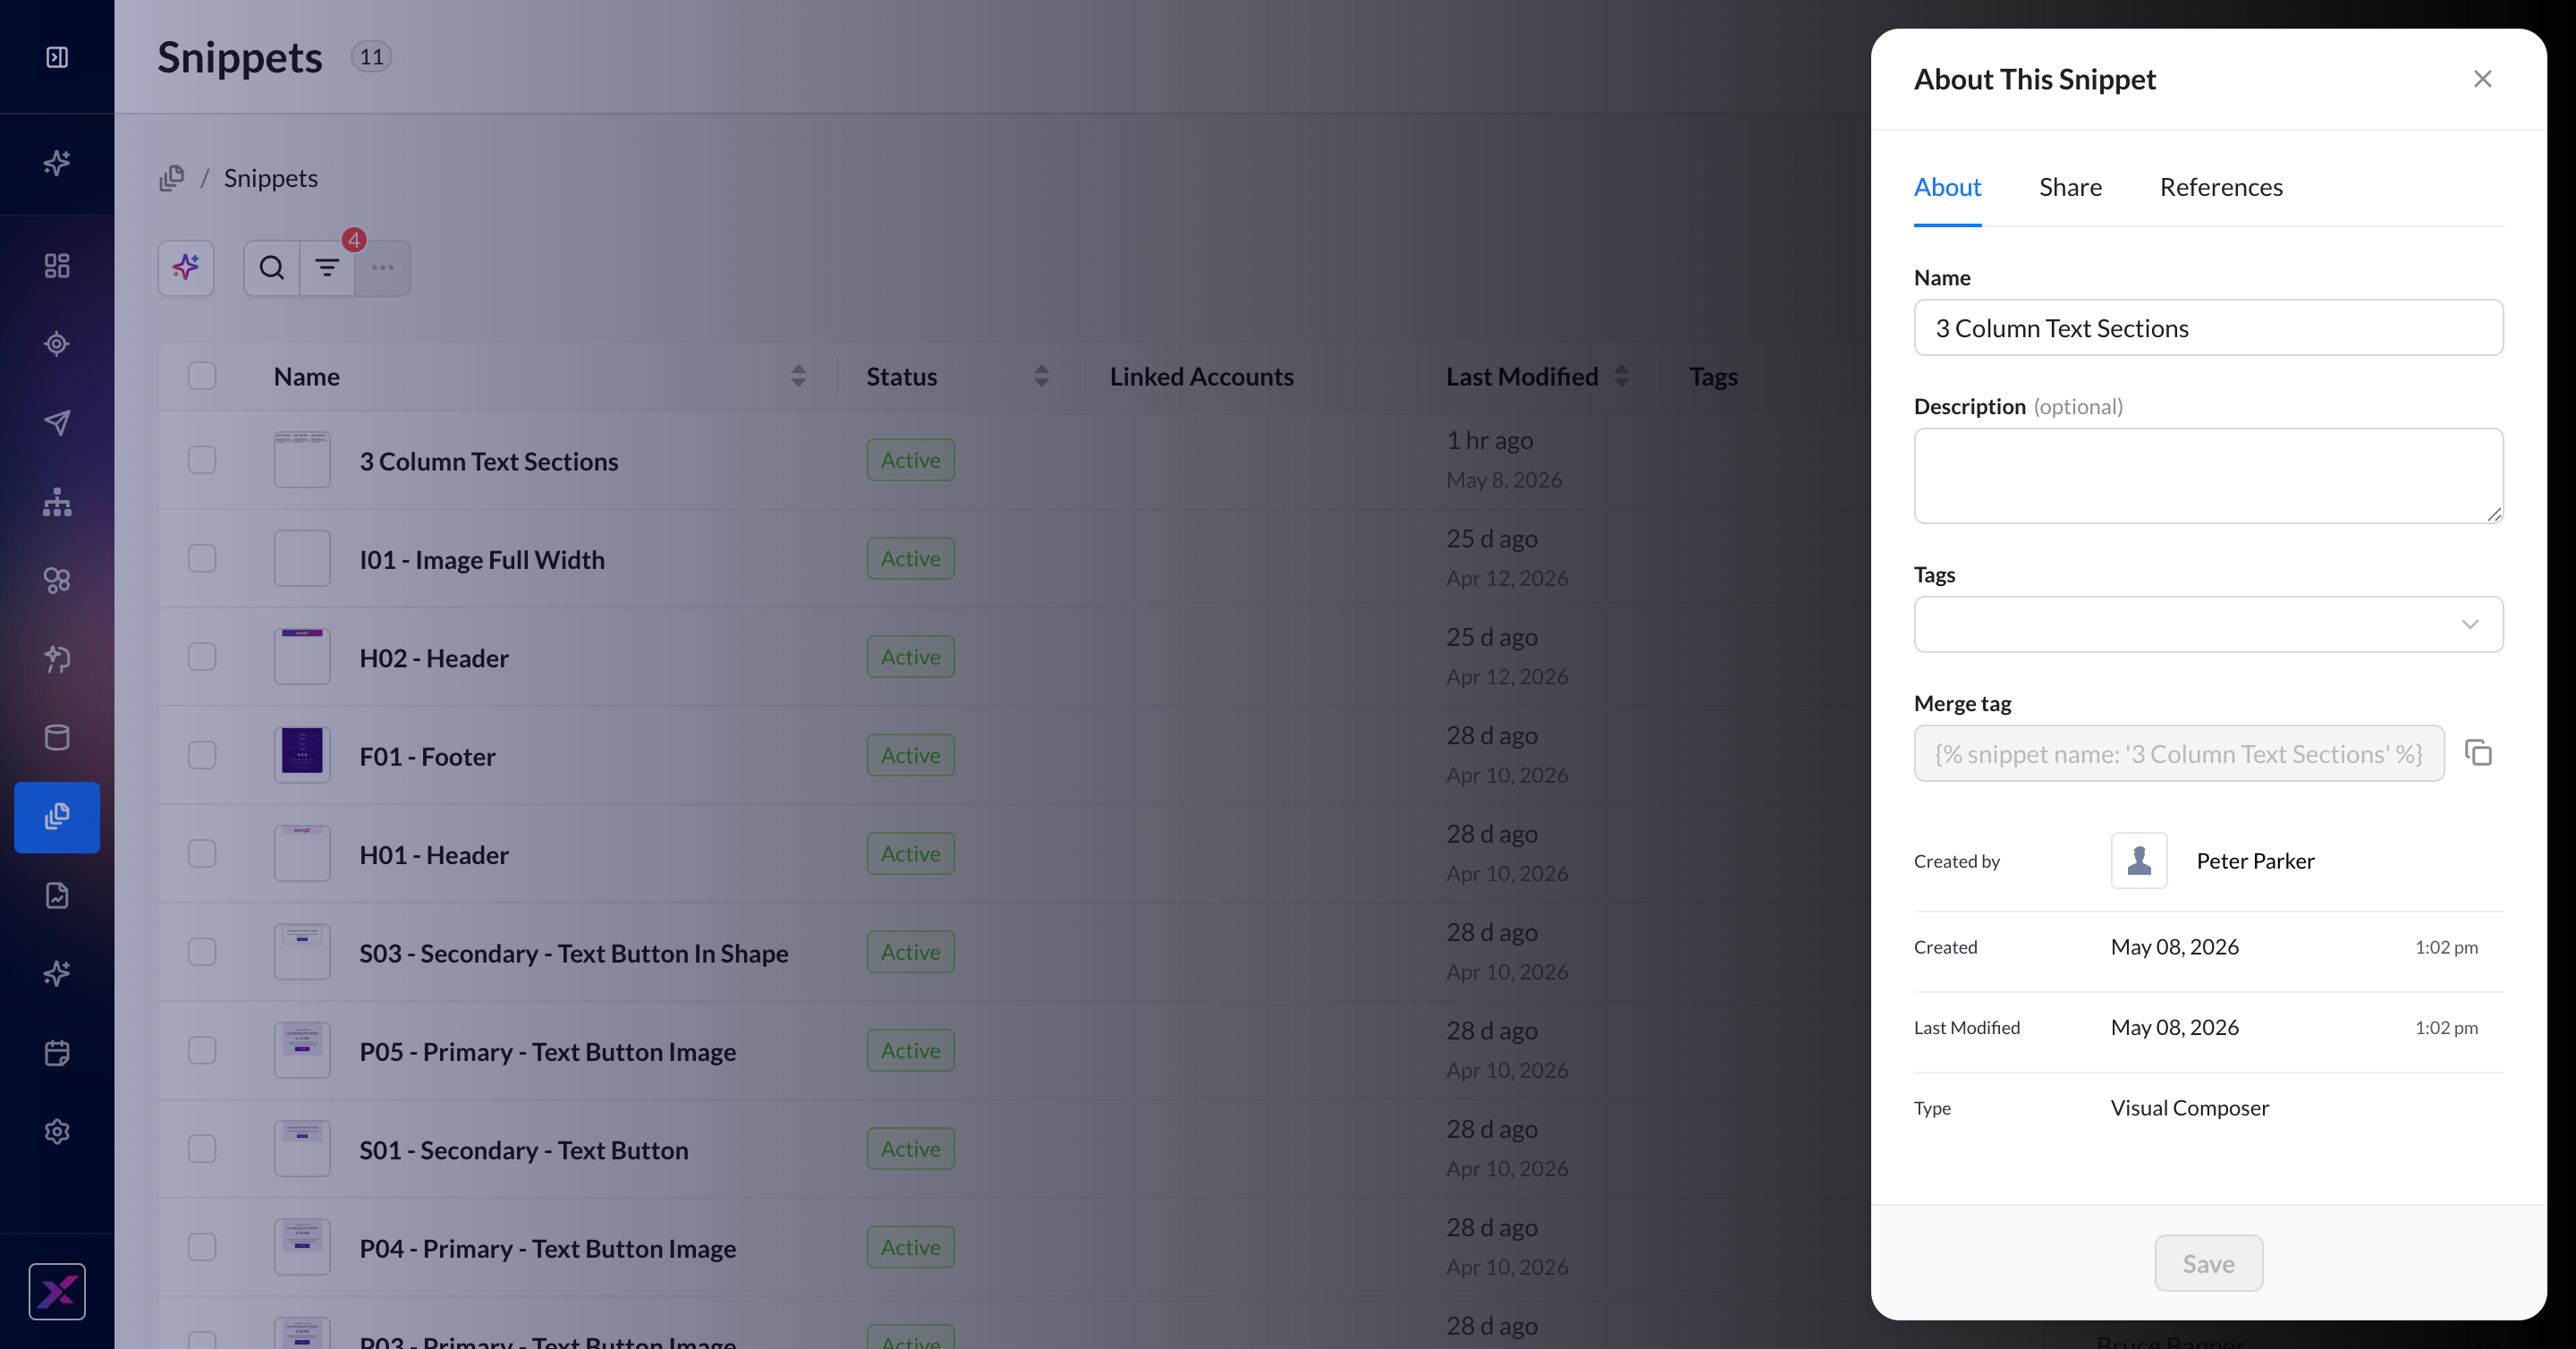Viewport: 2576px width, 1349px height.
Task: Check the F01 - Footer row
Action: (202, 755)
